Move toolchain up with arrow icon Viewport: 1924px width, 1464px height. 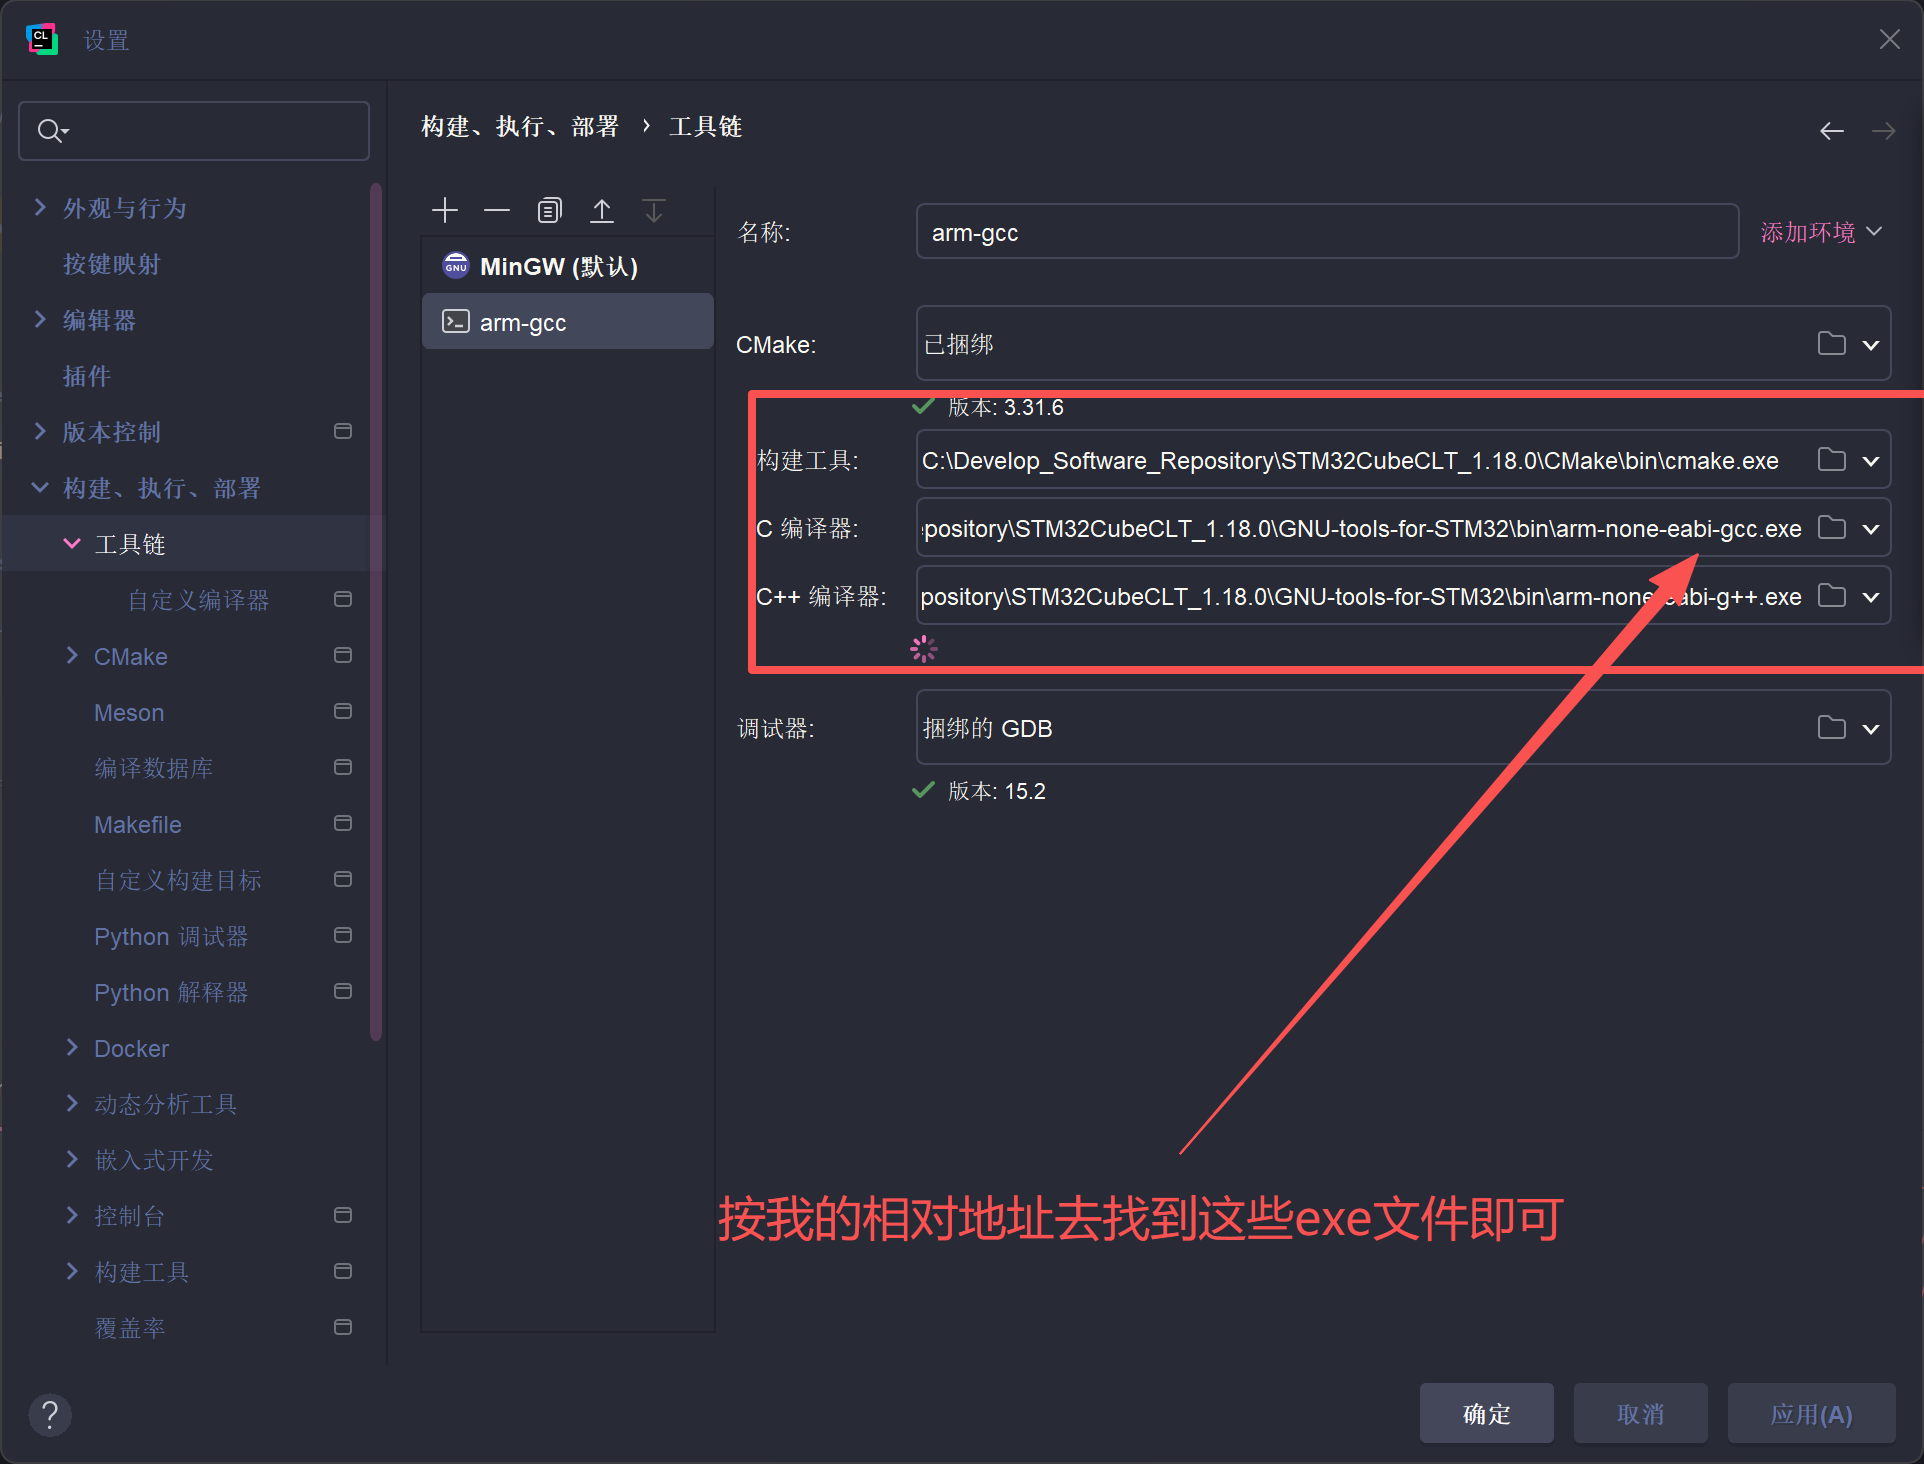601,210
